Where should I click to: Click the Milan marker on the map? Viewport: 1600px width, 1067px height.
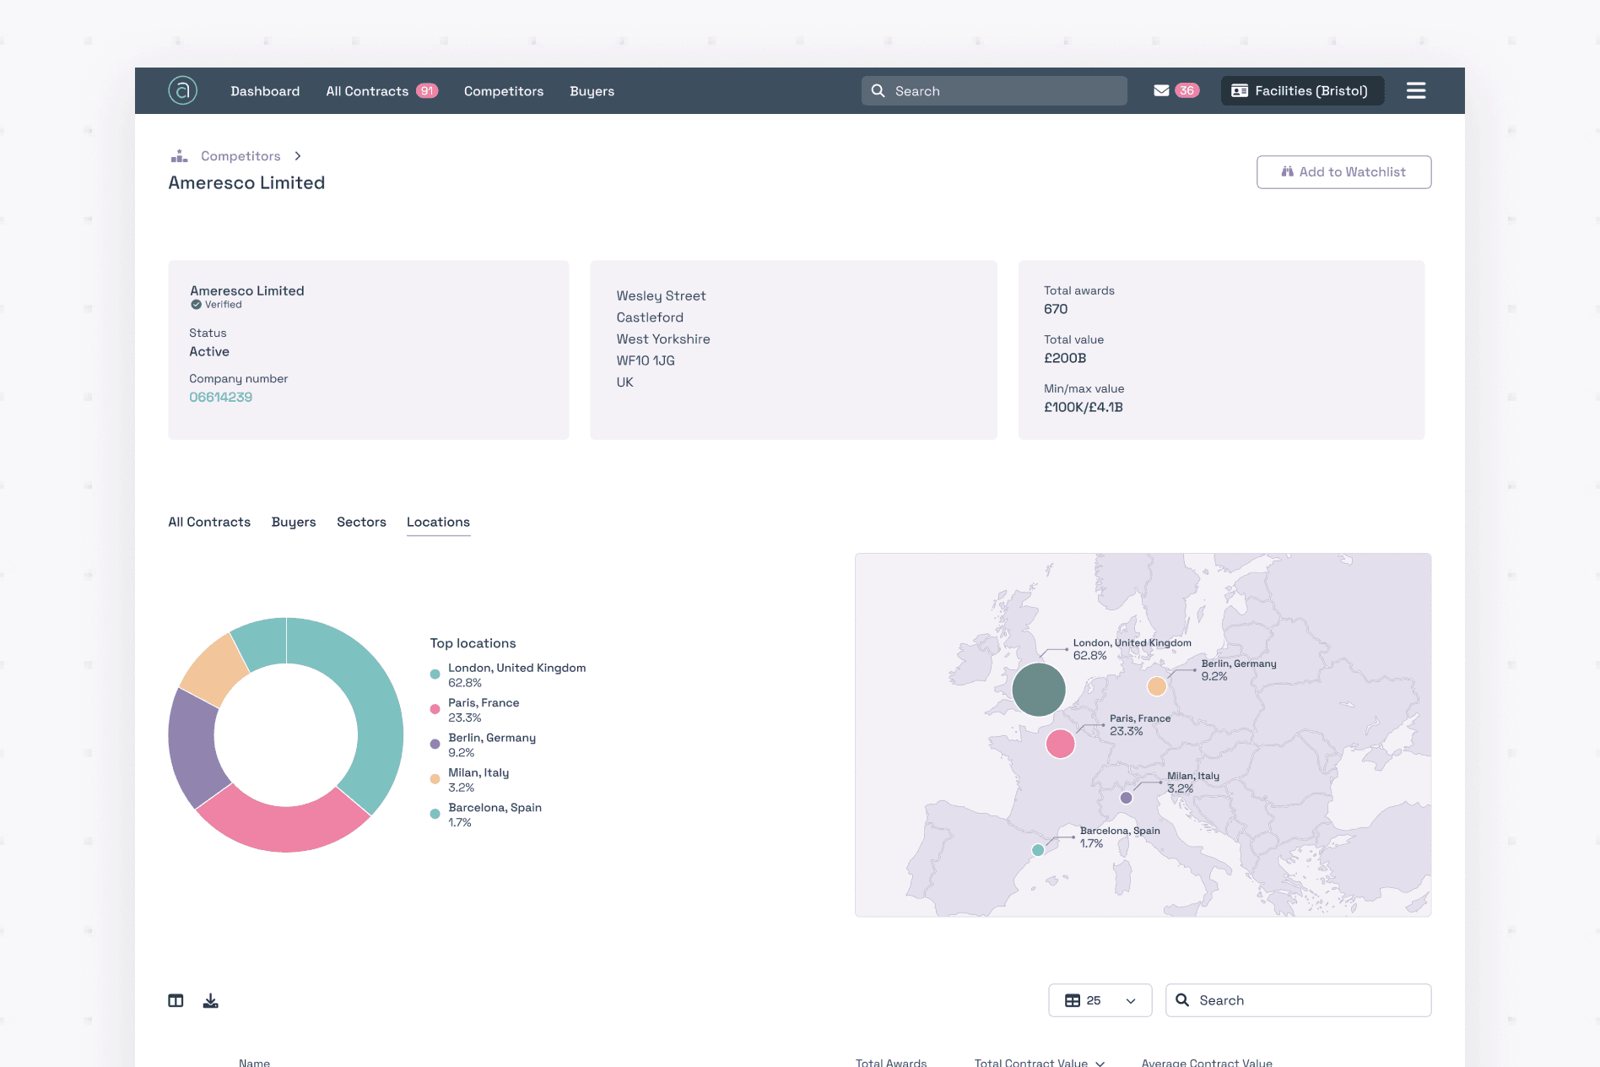pyautogui.click(x=1126, y=798)
